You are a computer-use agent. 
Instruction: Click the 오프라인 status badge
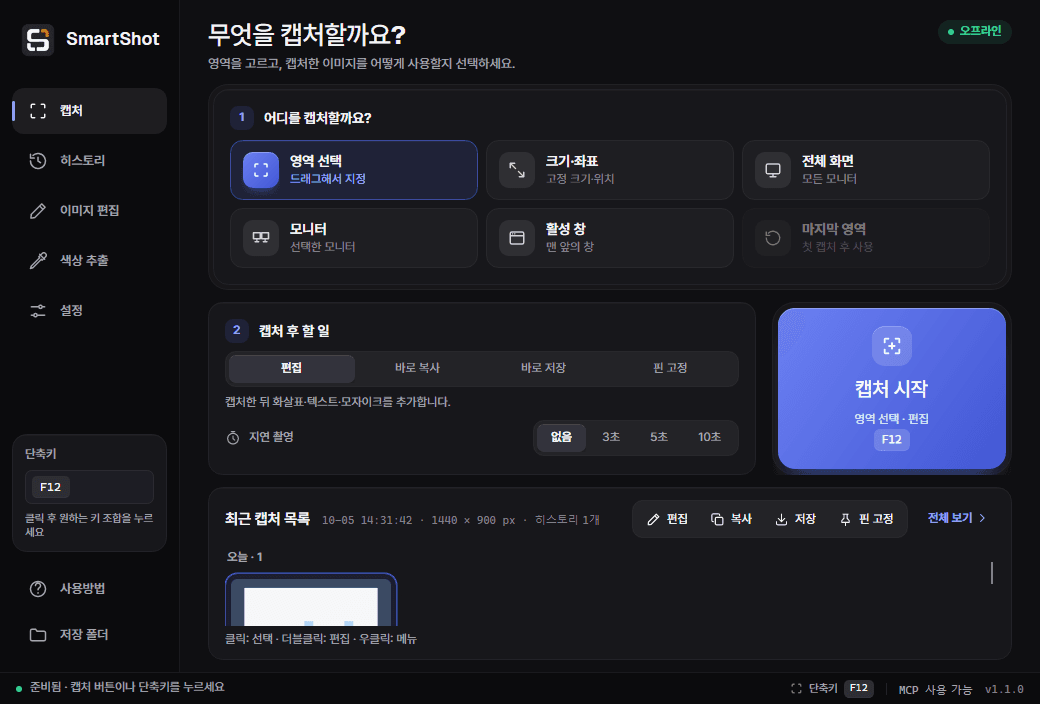[974, 31]
